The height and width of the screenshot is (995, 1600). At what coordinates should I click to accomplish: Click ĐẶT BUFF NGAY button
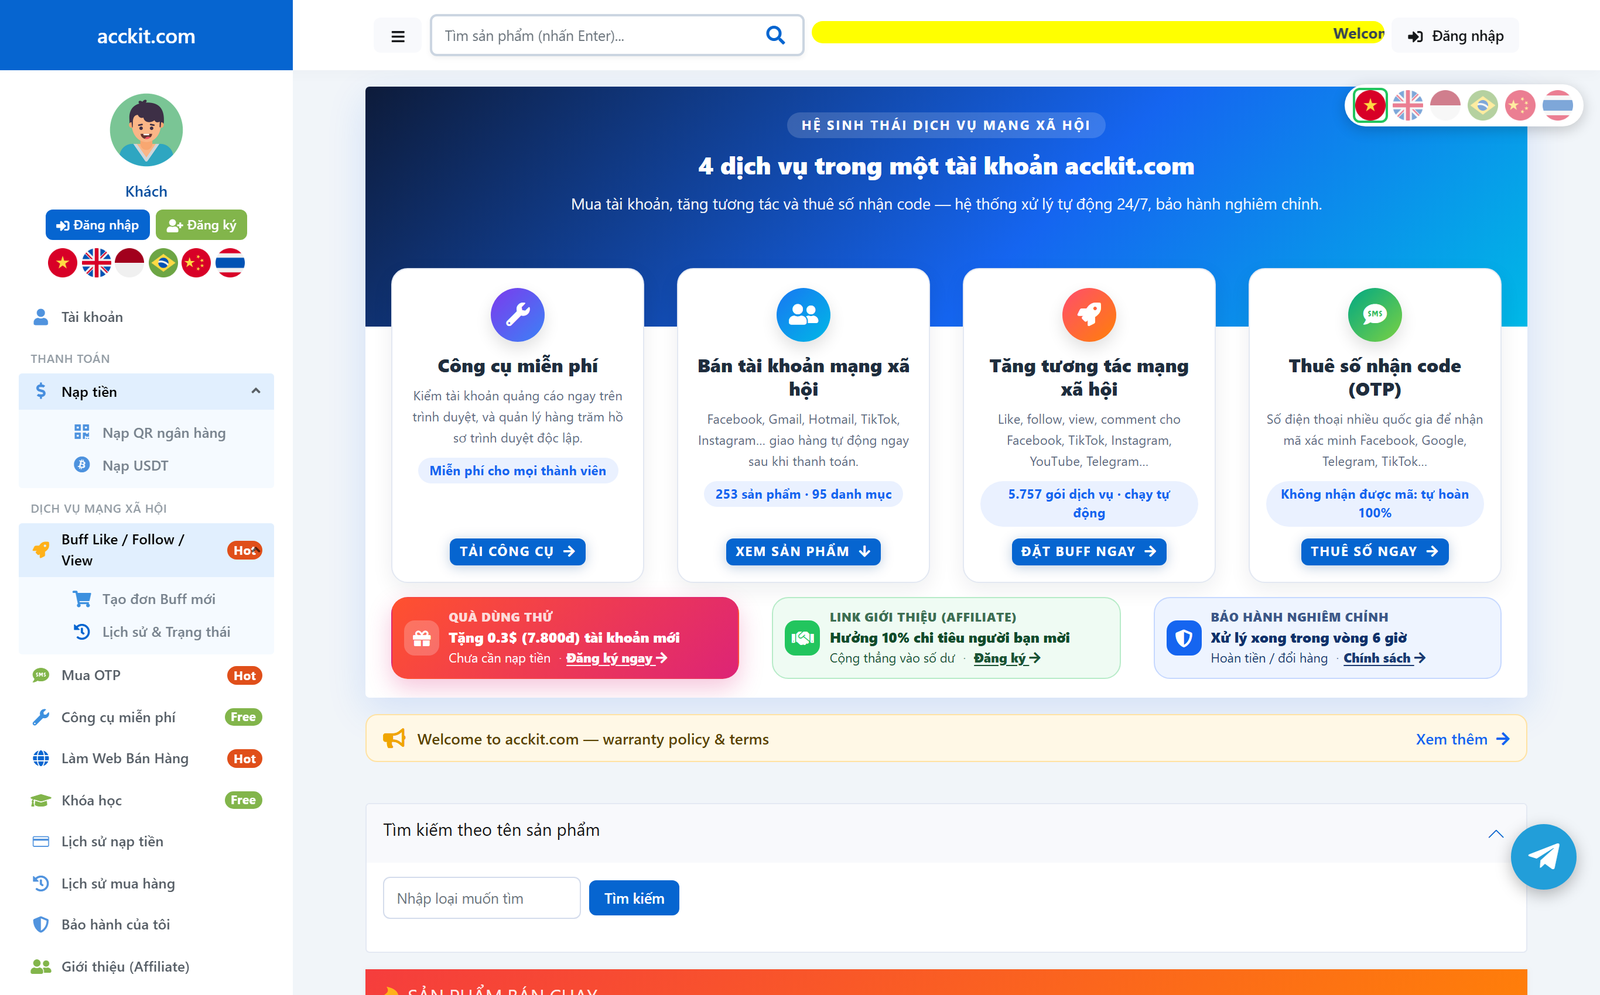[1089, 552]
